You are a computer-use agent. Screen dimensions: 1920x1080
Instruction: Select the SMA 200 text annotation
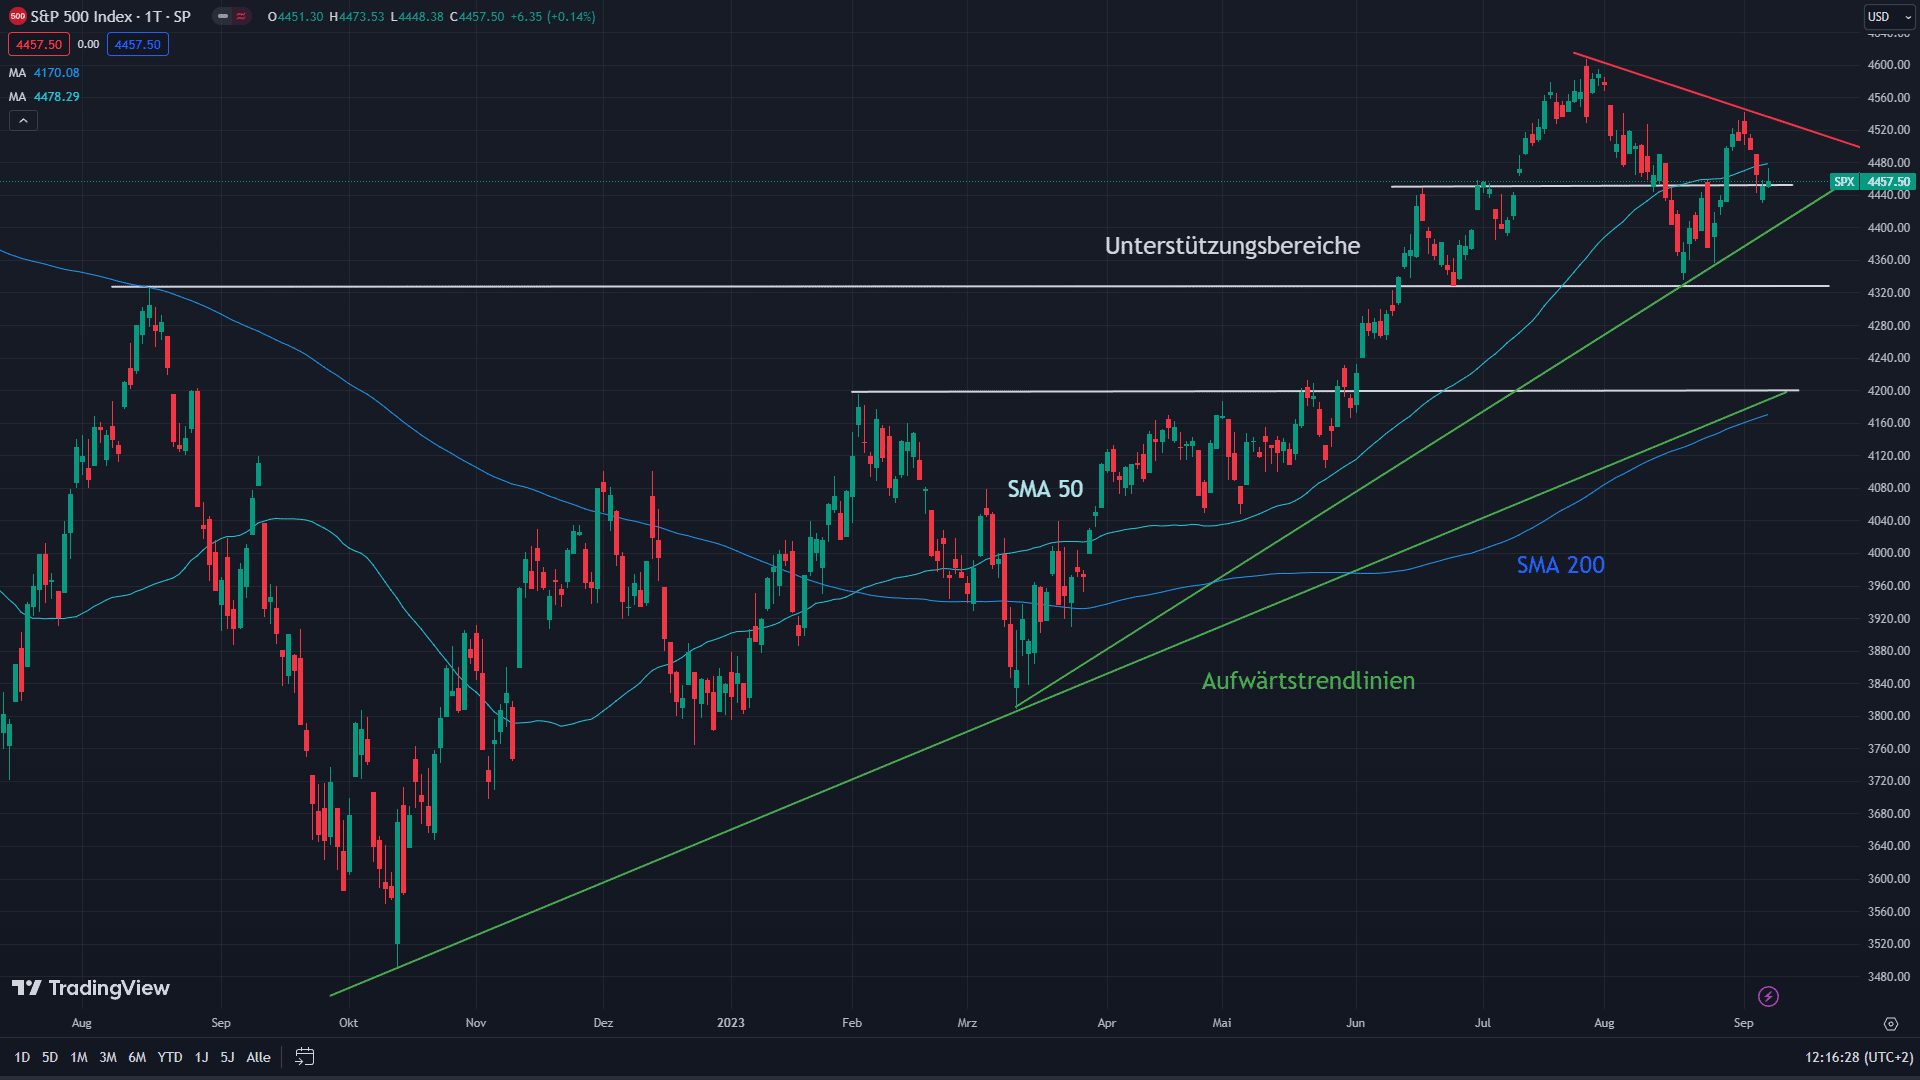point(1560,565)
